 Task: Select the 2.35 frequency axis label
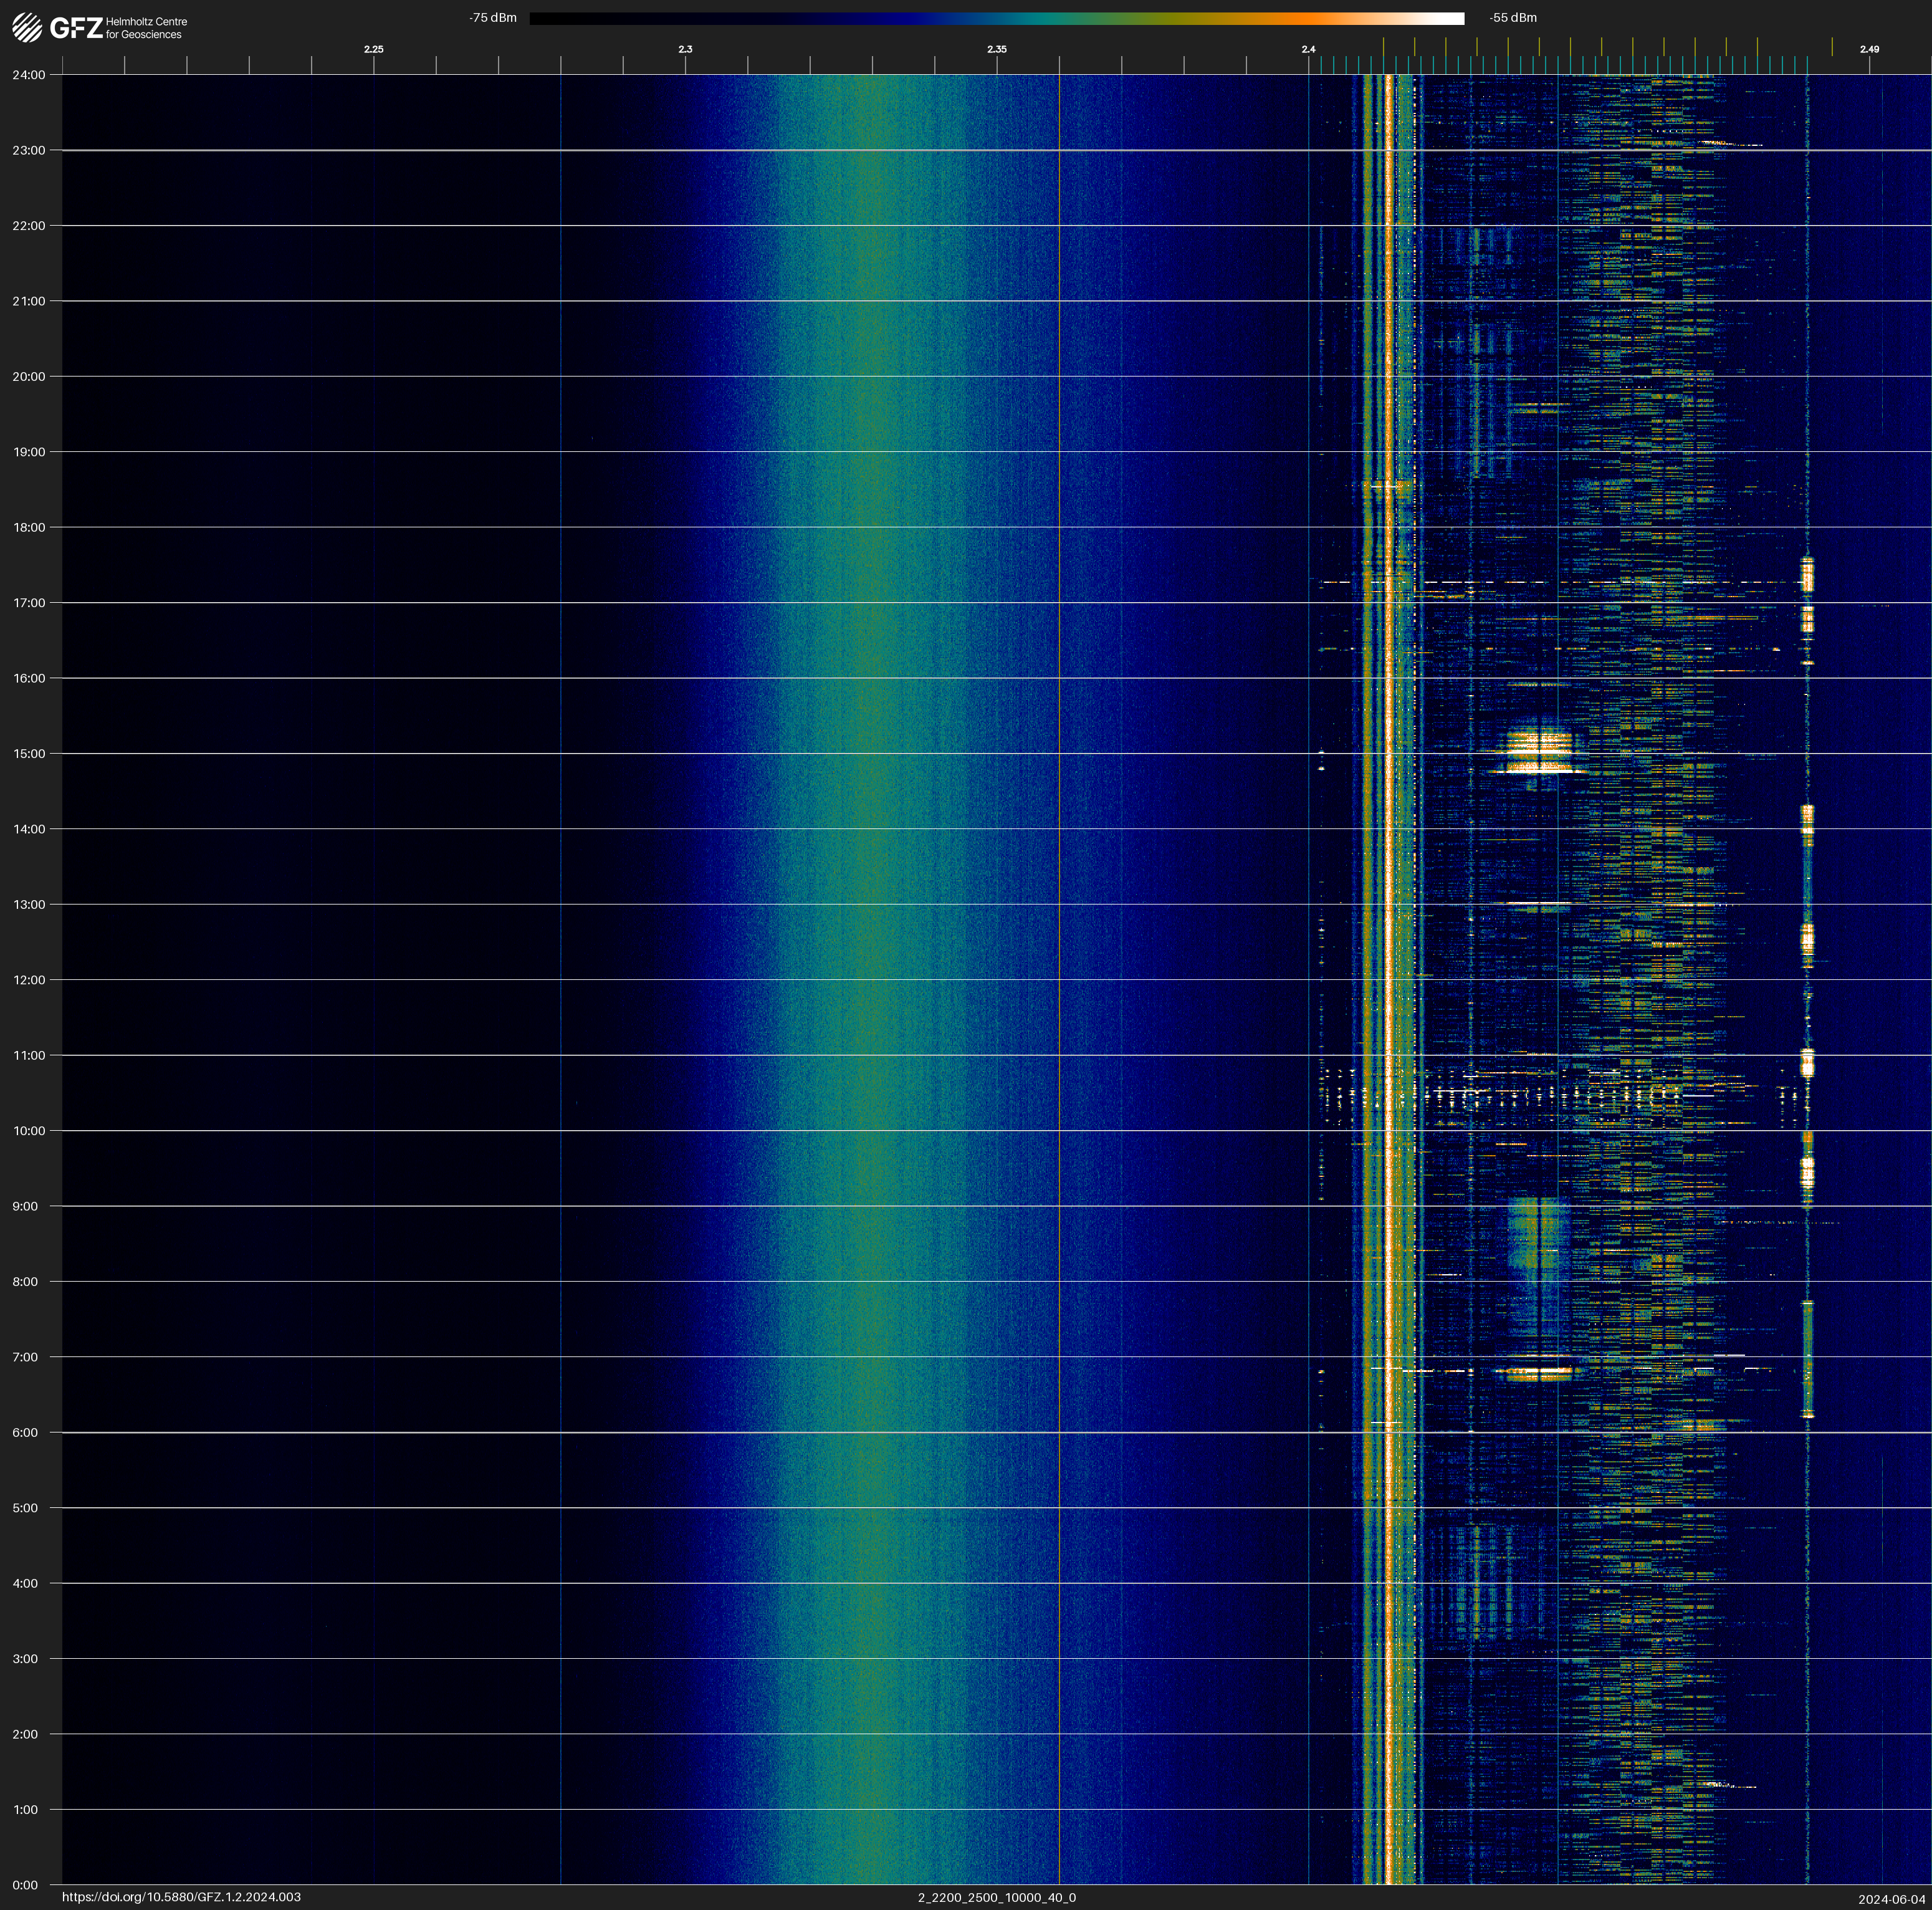pos(997,49)
